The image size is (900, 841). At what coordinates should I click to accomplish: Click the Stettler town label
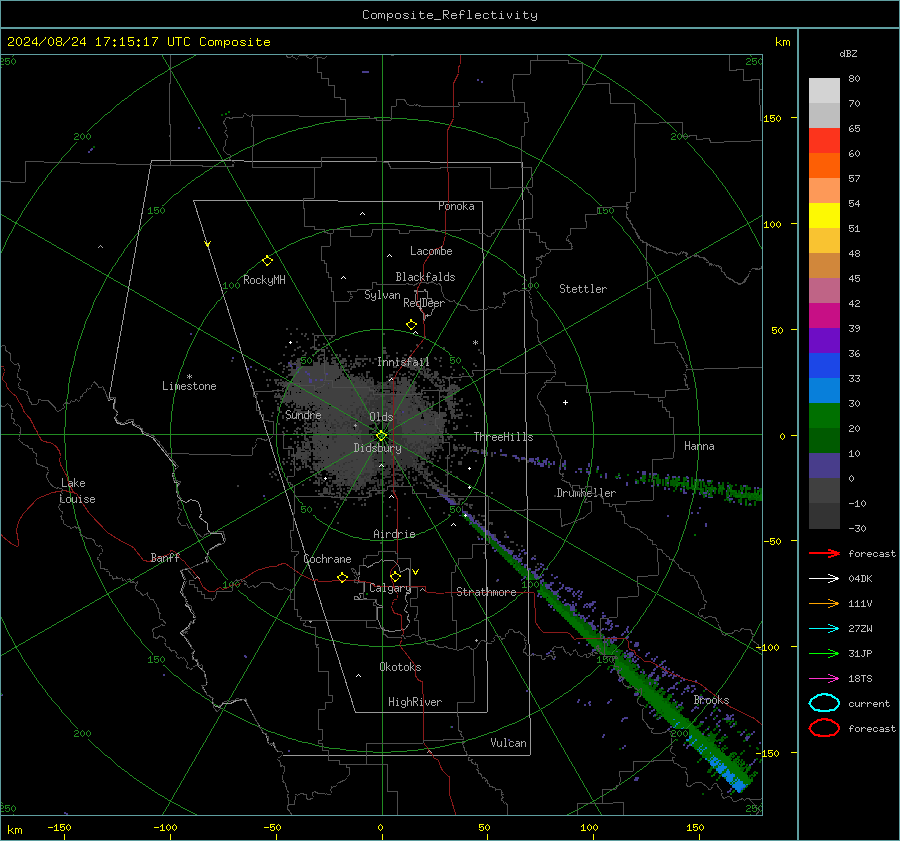[x=583, y=289]
